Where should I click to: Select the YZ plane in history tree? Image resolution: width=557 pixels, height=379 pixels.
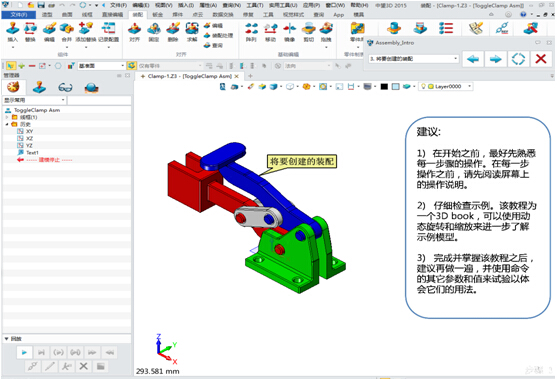tap(29, 146)
